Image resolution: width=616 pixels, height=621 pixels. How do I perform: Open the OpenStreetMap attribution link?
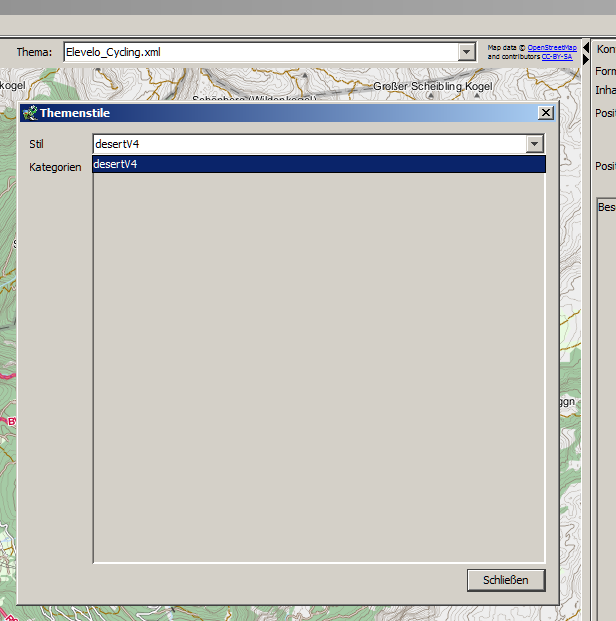point(551,47)
